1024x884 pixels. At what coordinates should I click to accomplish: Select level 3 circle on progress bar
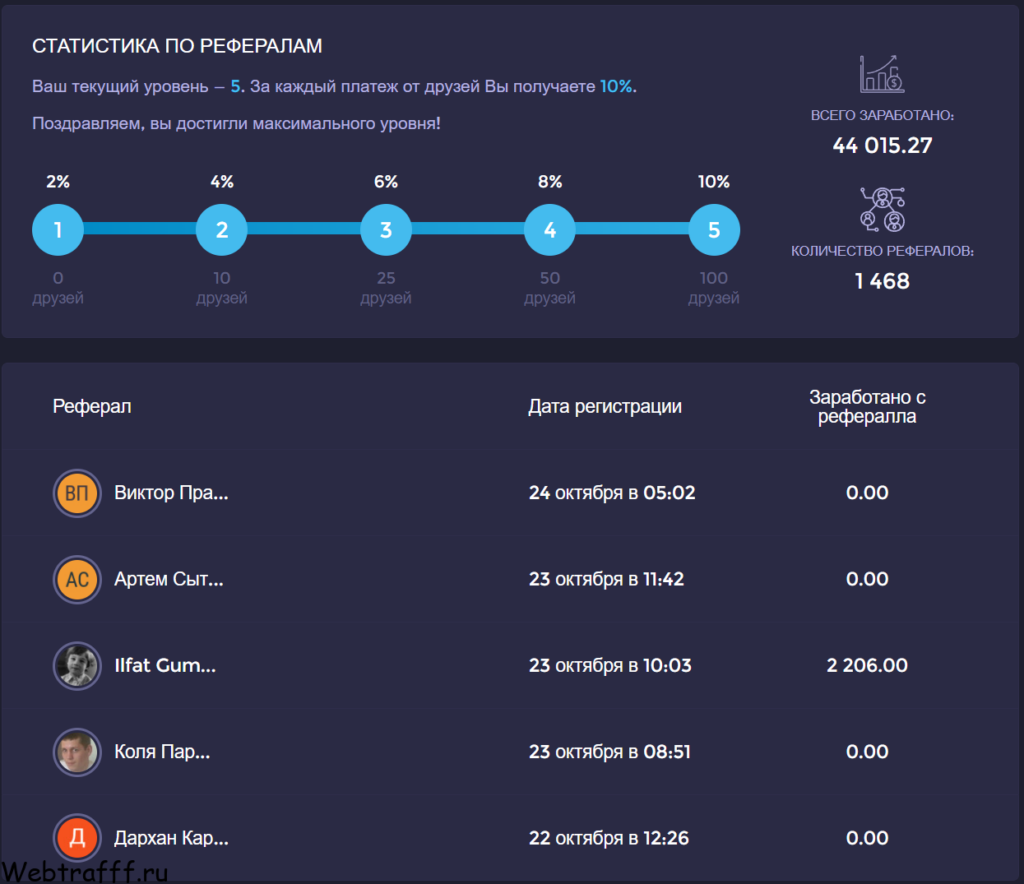coord(386,230)
